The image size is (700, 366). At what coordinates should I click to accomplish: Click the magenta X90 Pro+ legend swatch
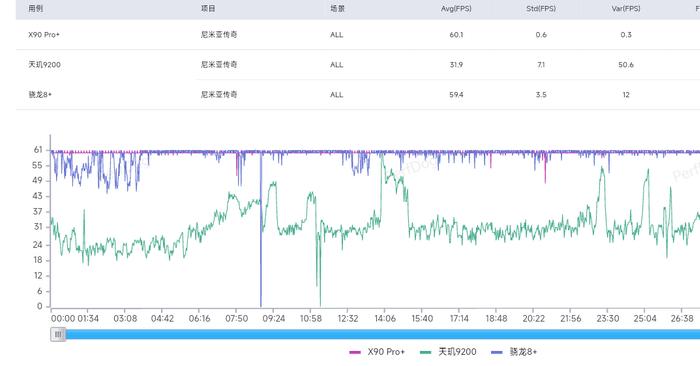point(355,352)
